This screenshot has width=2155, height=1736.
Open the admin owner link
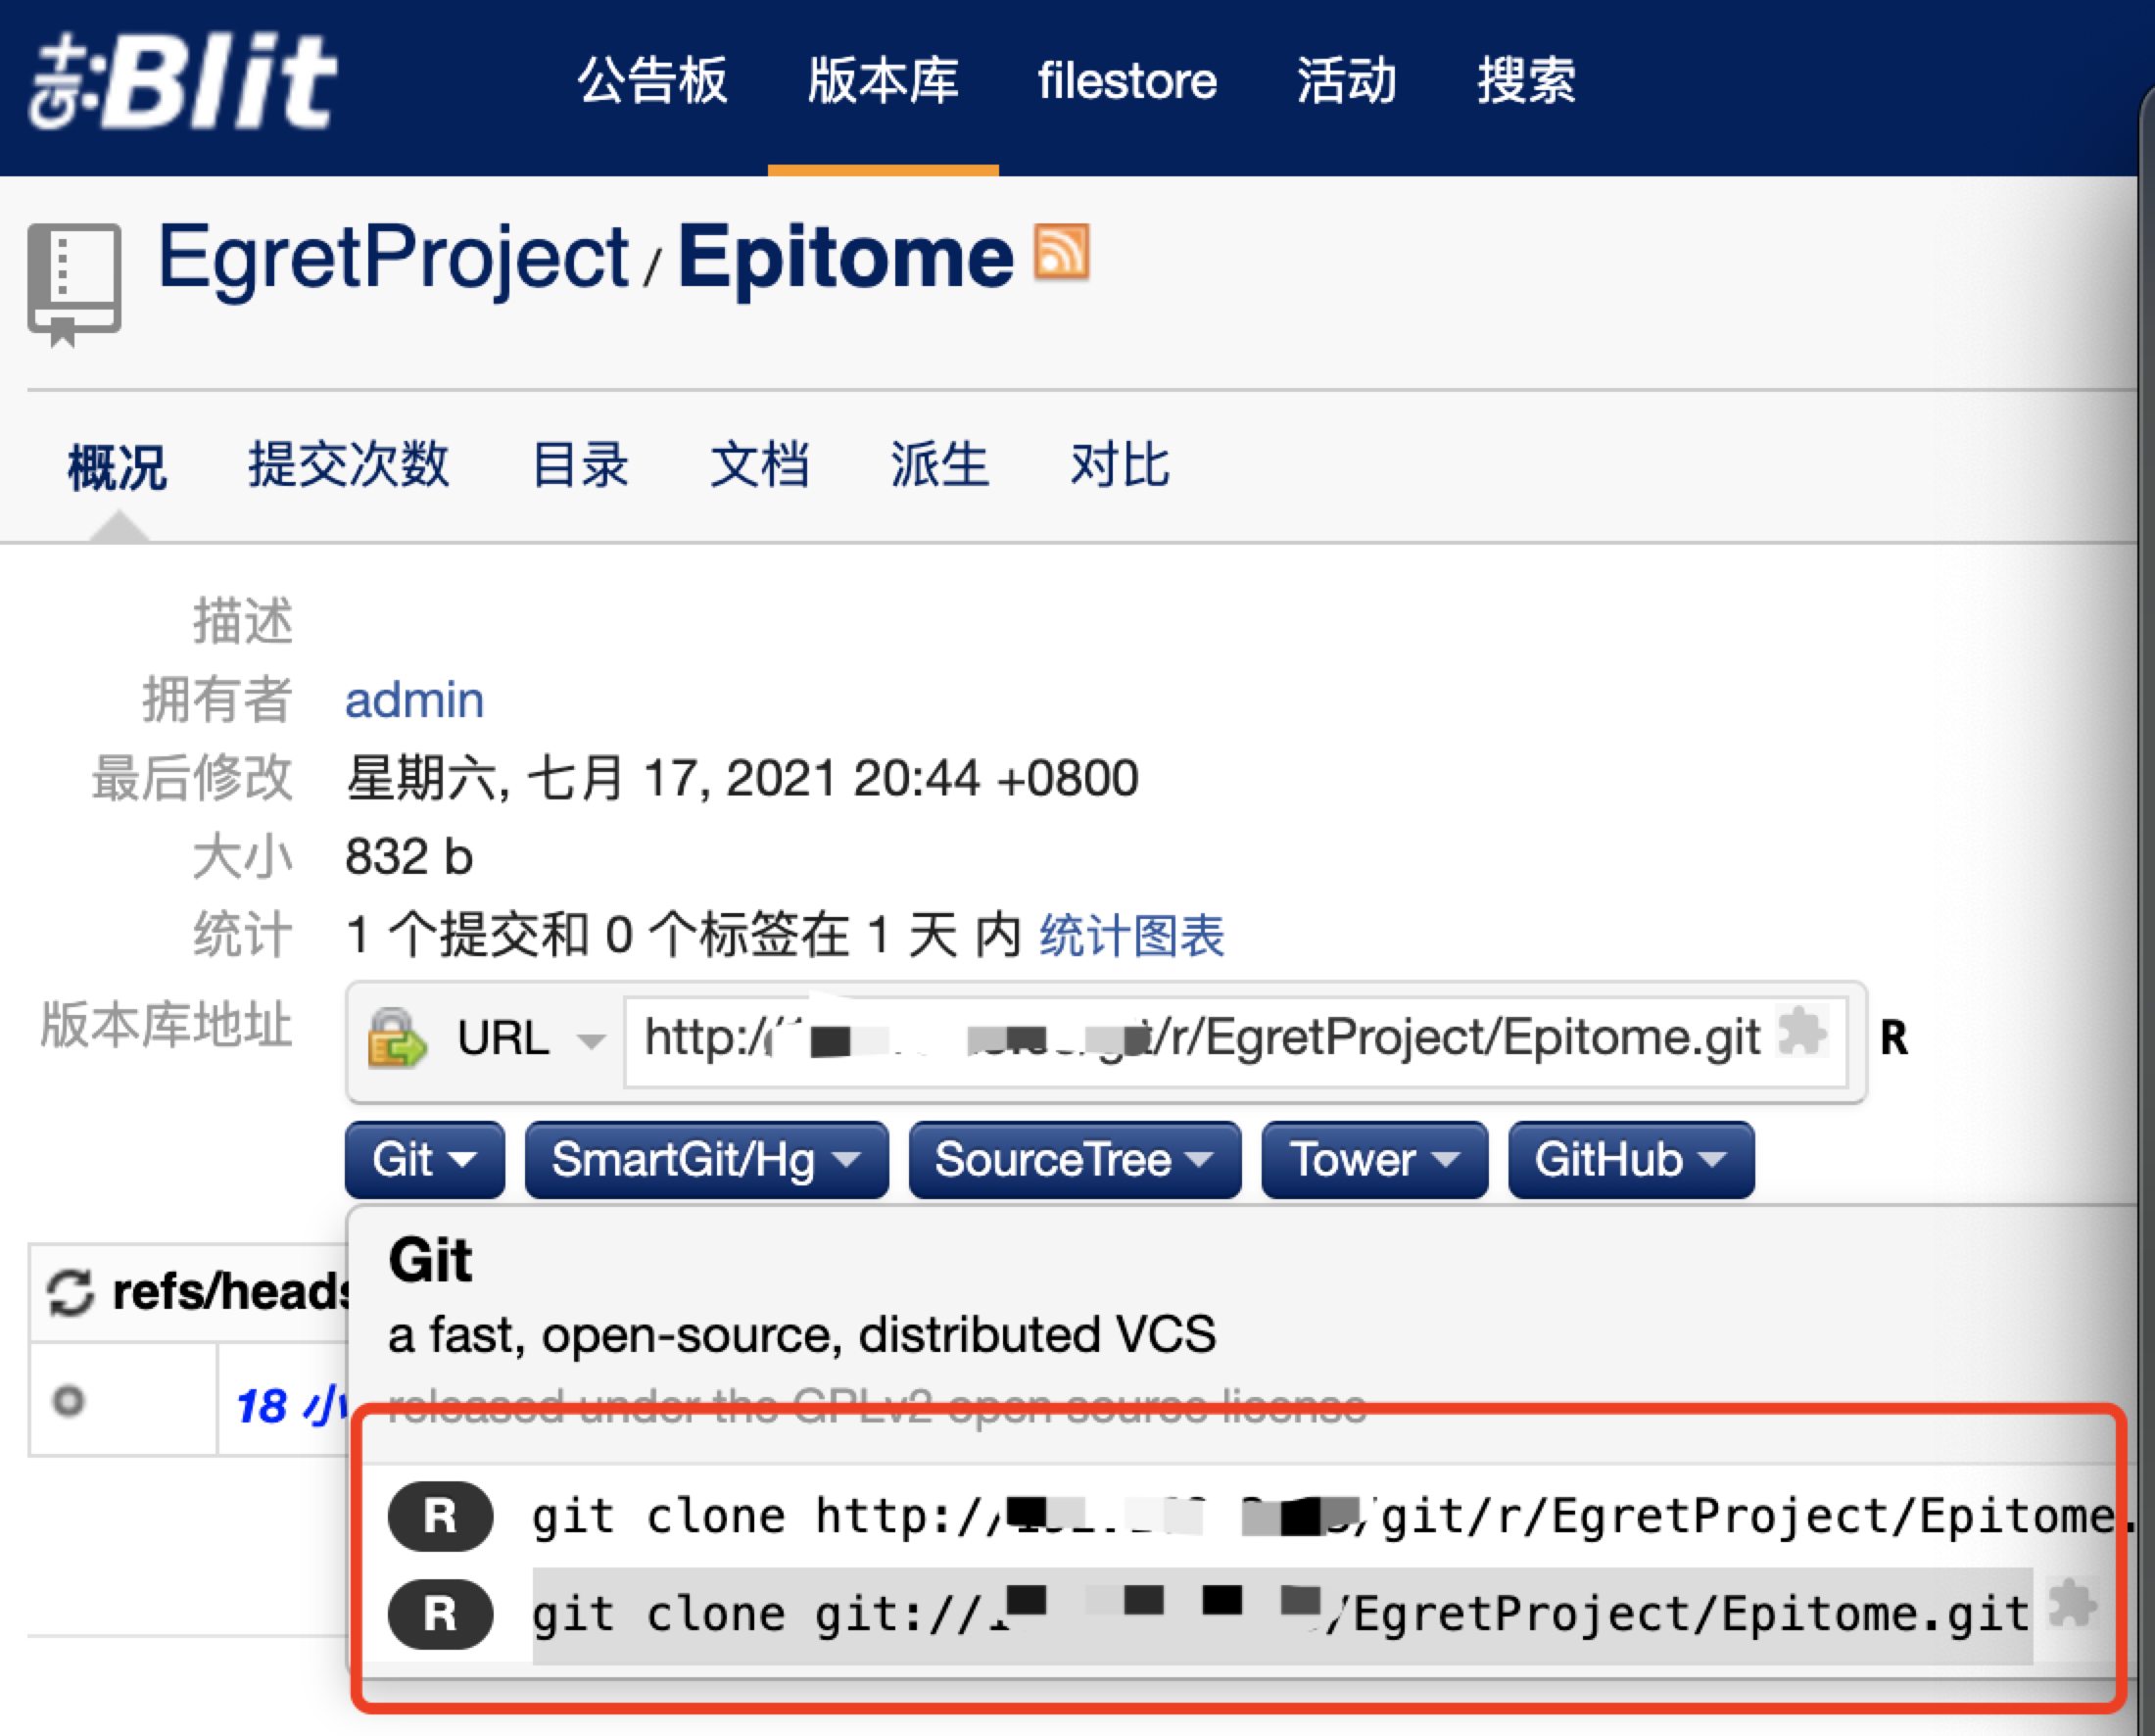point(414,700)
